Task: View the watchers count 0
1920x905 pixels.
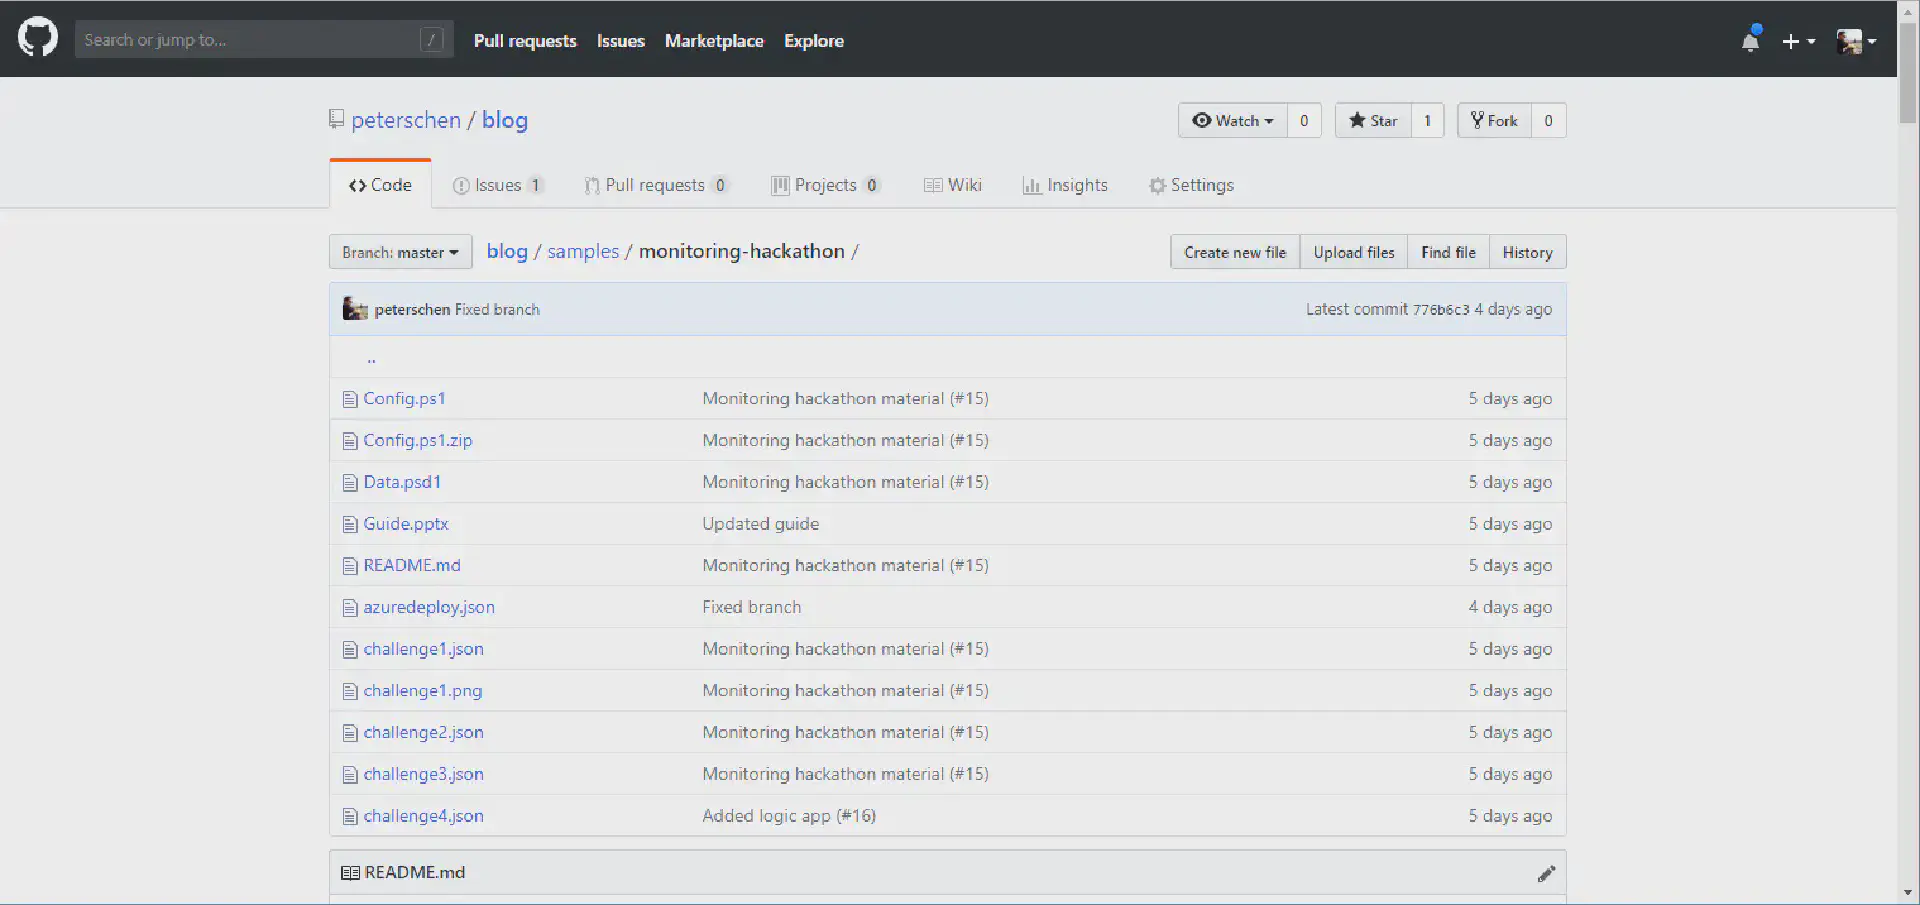Action: tap(1304, 120)
